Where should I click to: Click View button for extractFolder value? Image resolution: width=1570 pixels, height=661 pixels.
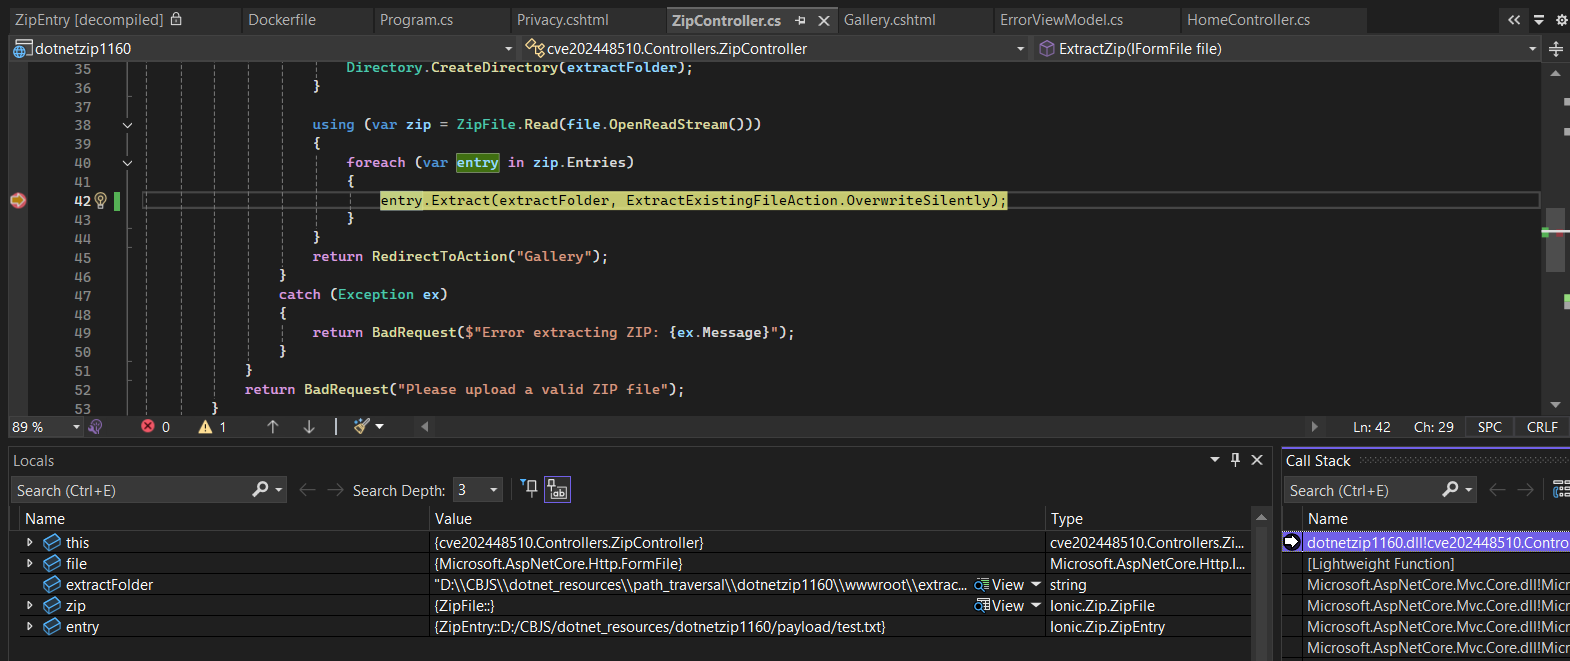coord(1000,585)
